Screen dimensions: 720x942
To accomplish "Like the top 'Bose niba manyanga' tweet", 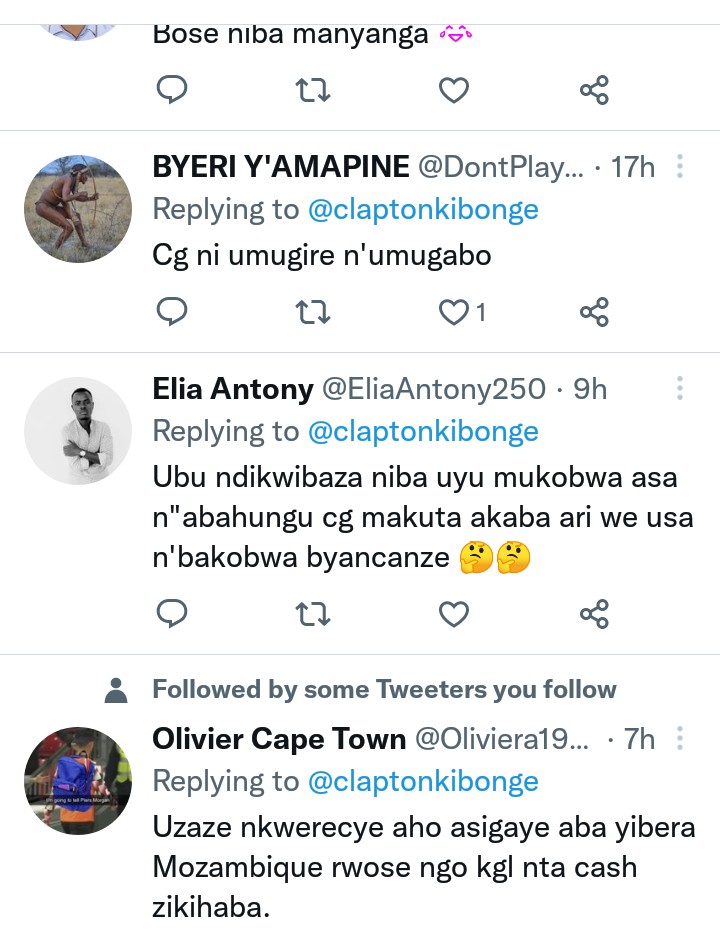I will (x=454, y=91).
